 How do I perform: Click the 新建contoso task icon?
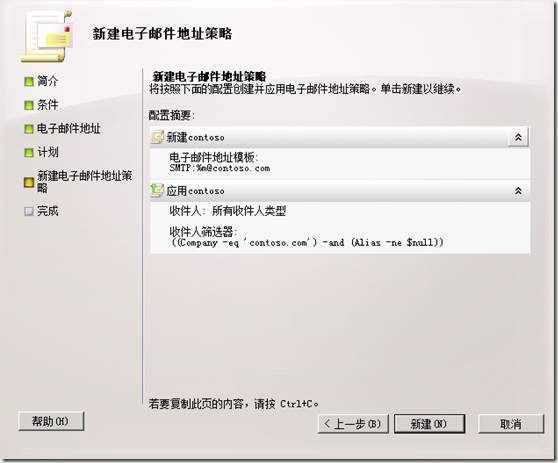click(158, 137)
